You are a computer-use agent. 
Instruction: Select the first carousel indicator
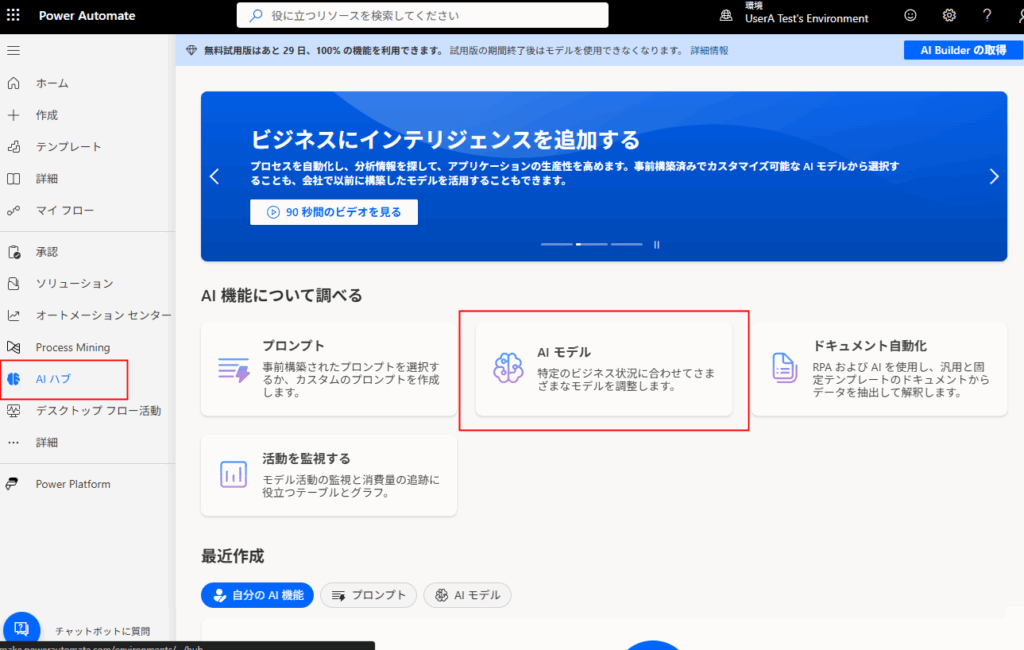556,244
